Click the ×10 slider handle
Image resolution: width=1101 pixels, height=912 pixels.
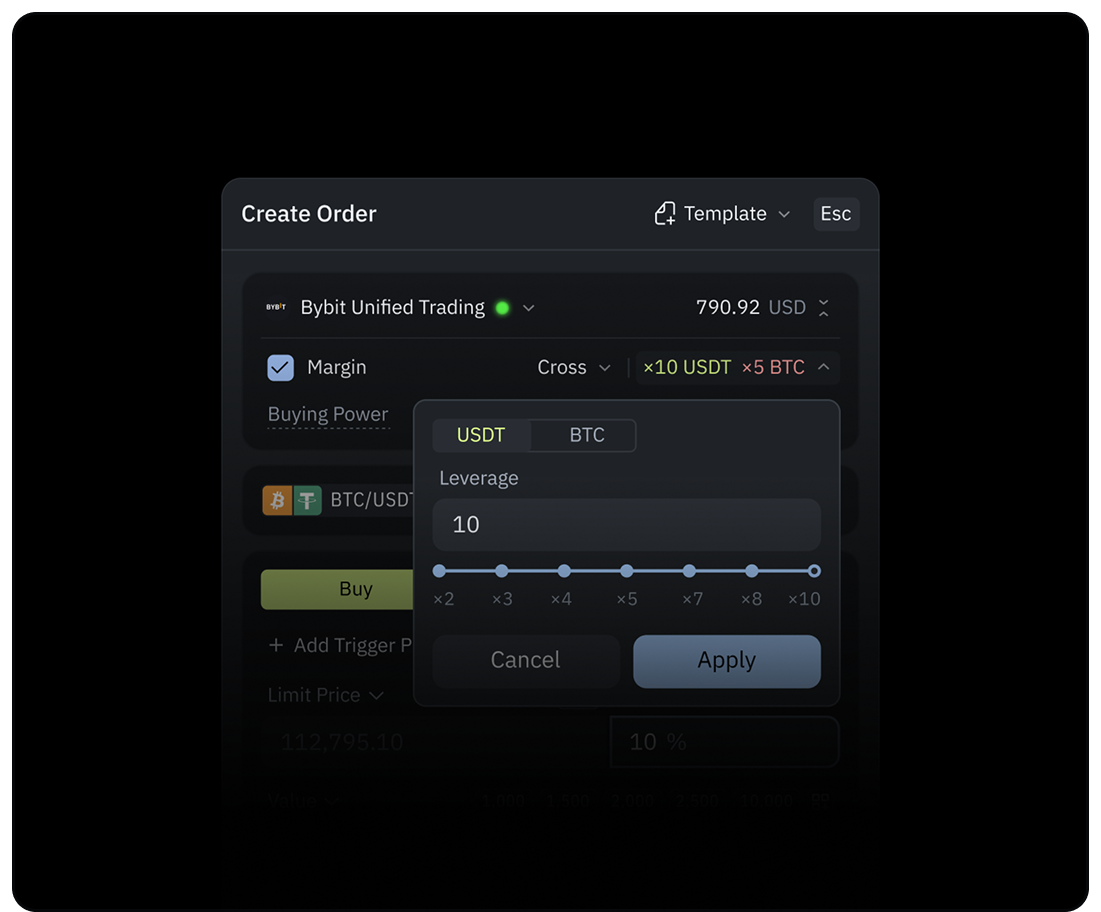[814, 571]
